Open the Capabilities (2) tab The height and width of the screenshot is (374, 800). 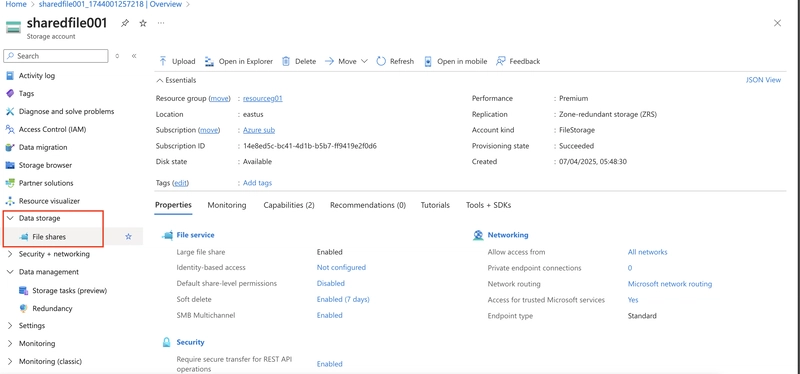[x=289, y=205]
